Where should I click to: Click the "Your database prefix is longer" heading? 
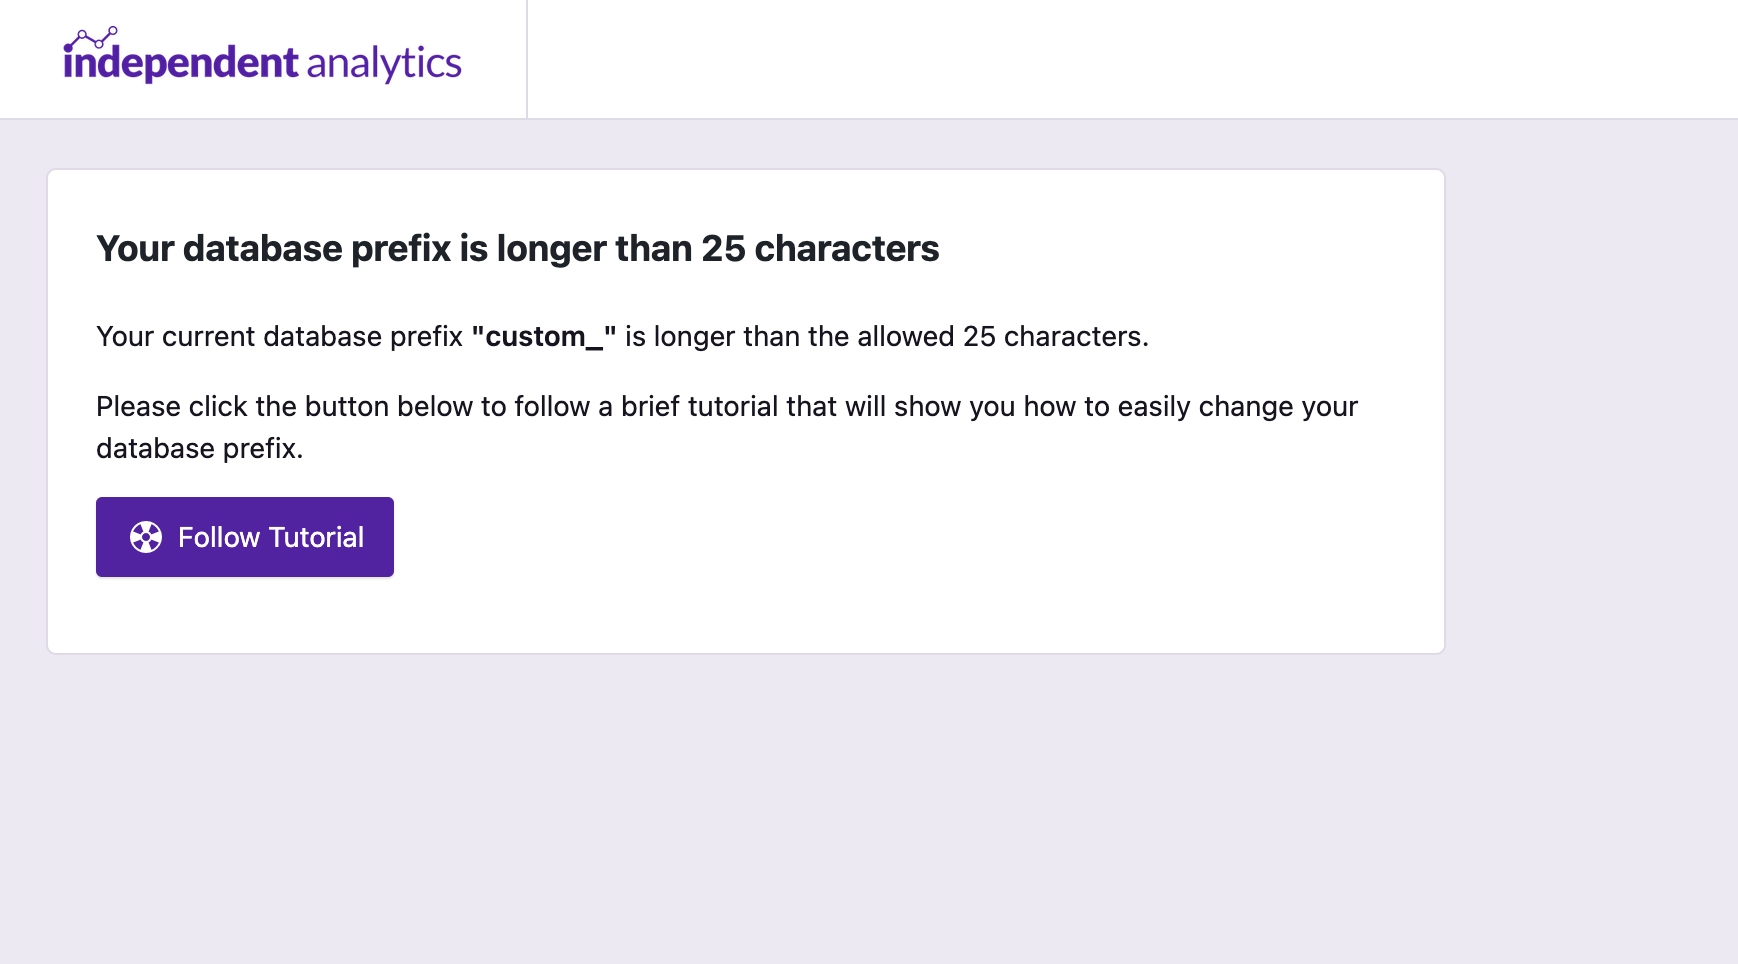517,248
